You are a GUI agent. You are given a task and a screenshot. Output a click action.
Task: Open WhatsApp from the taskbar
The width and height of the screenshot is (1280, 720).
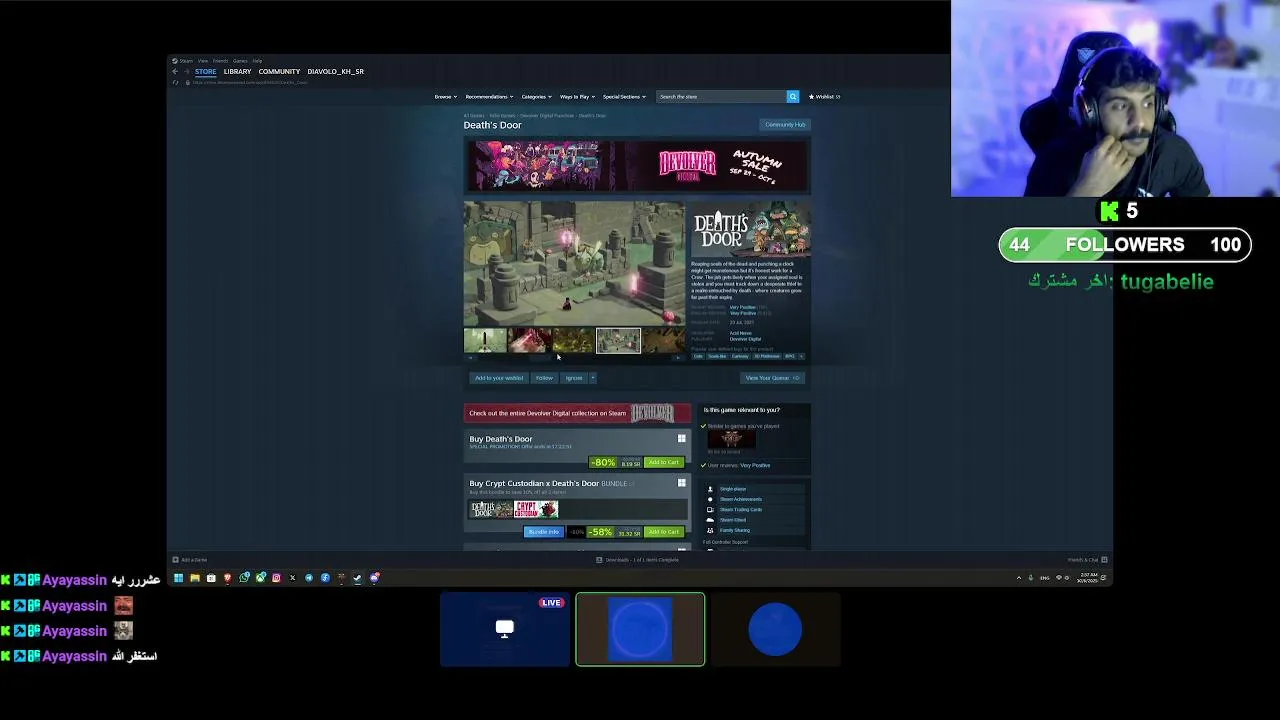[x=244, y=578]
